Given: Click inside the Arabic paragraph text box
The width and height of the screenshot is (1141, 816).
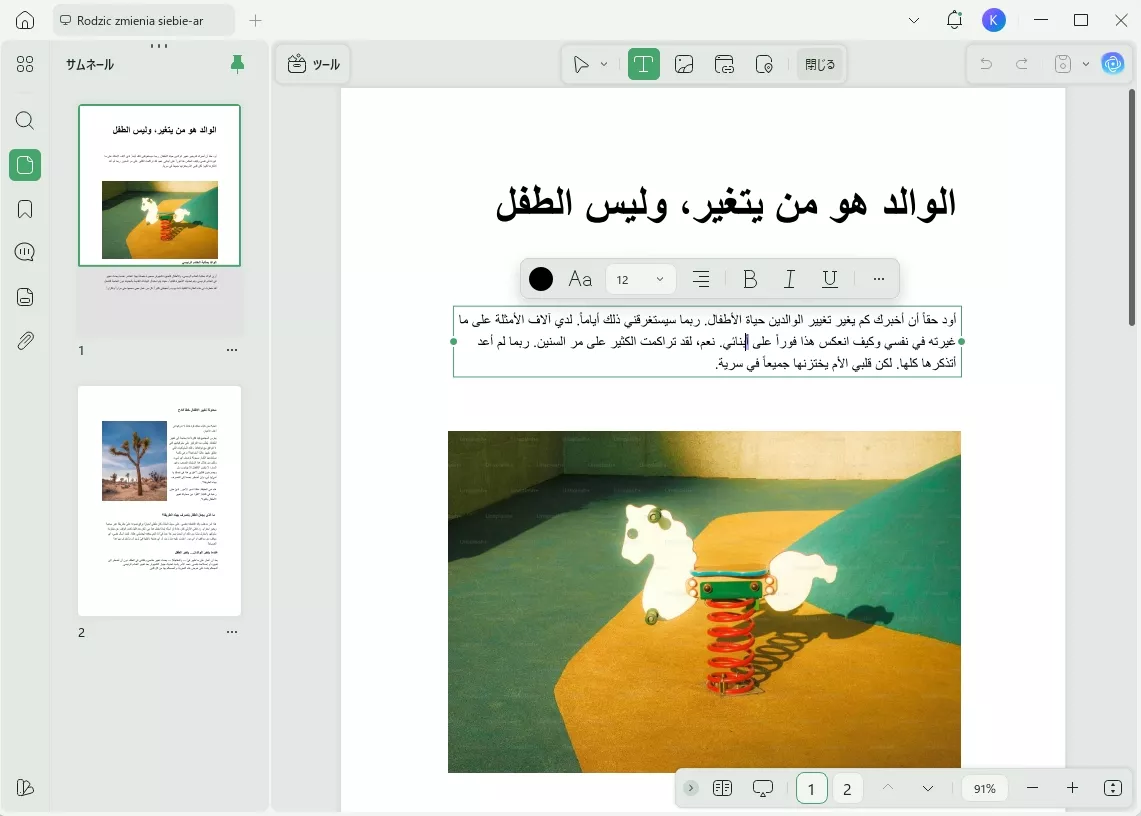Looking at the screenshot, I should click(x=707, y=341).
